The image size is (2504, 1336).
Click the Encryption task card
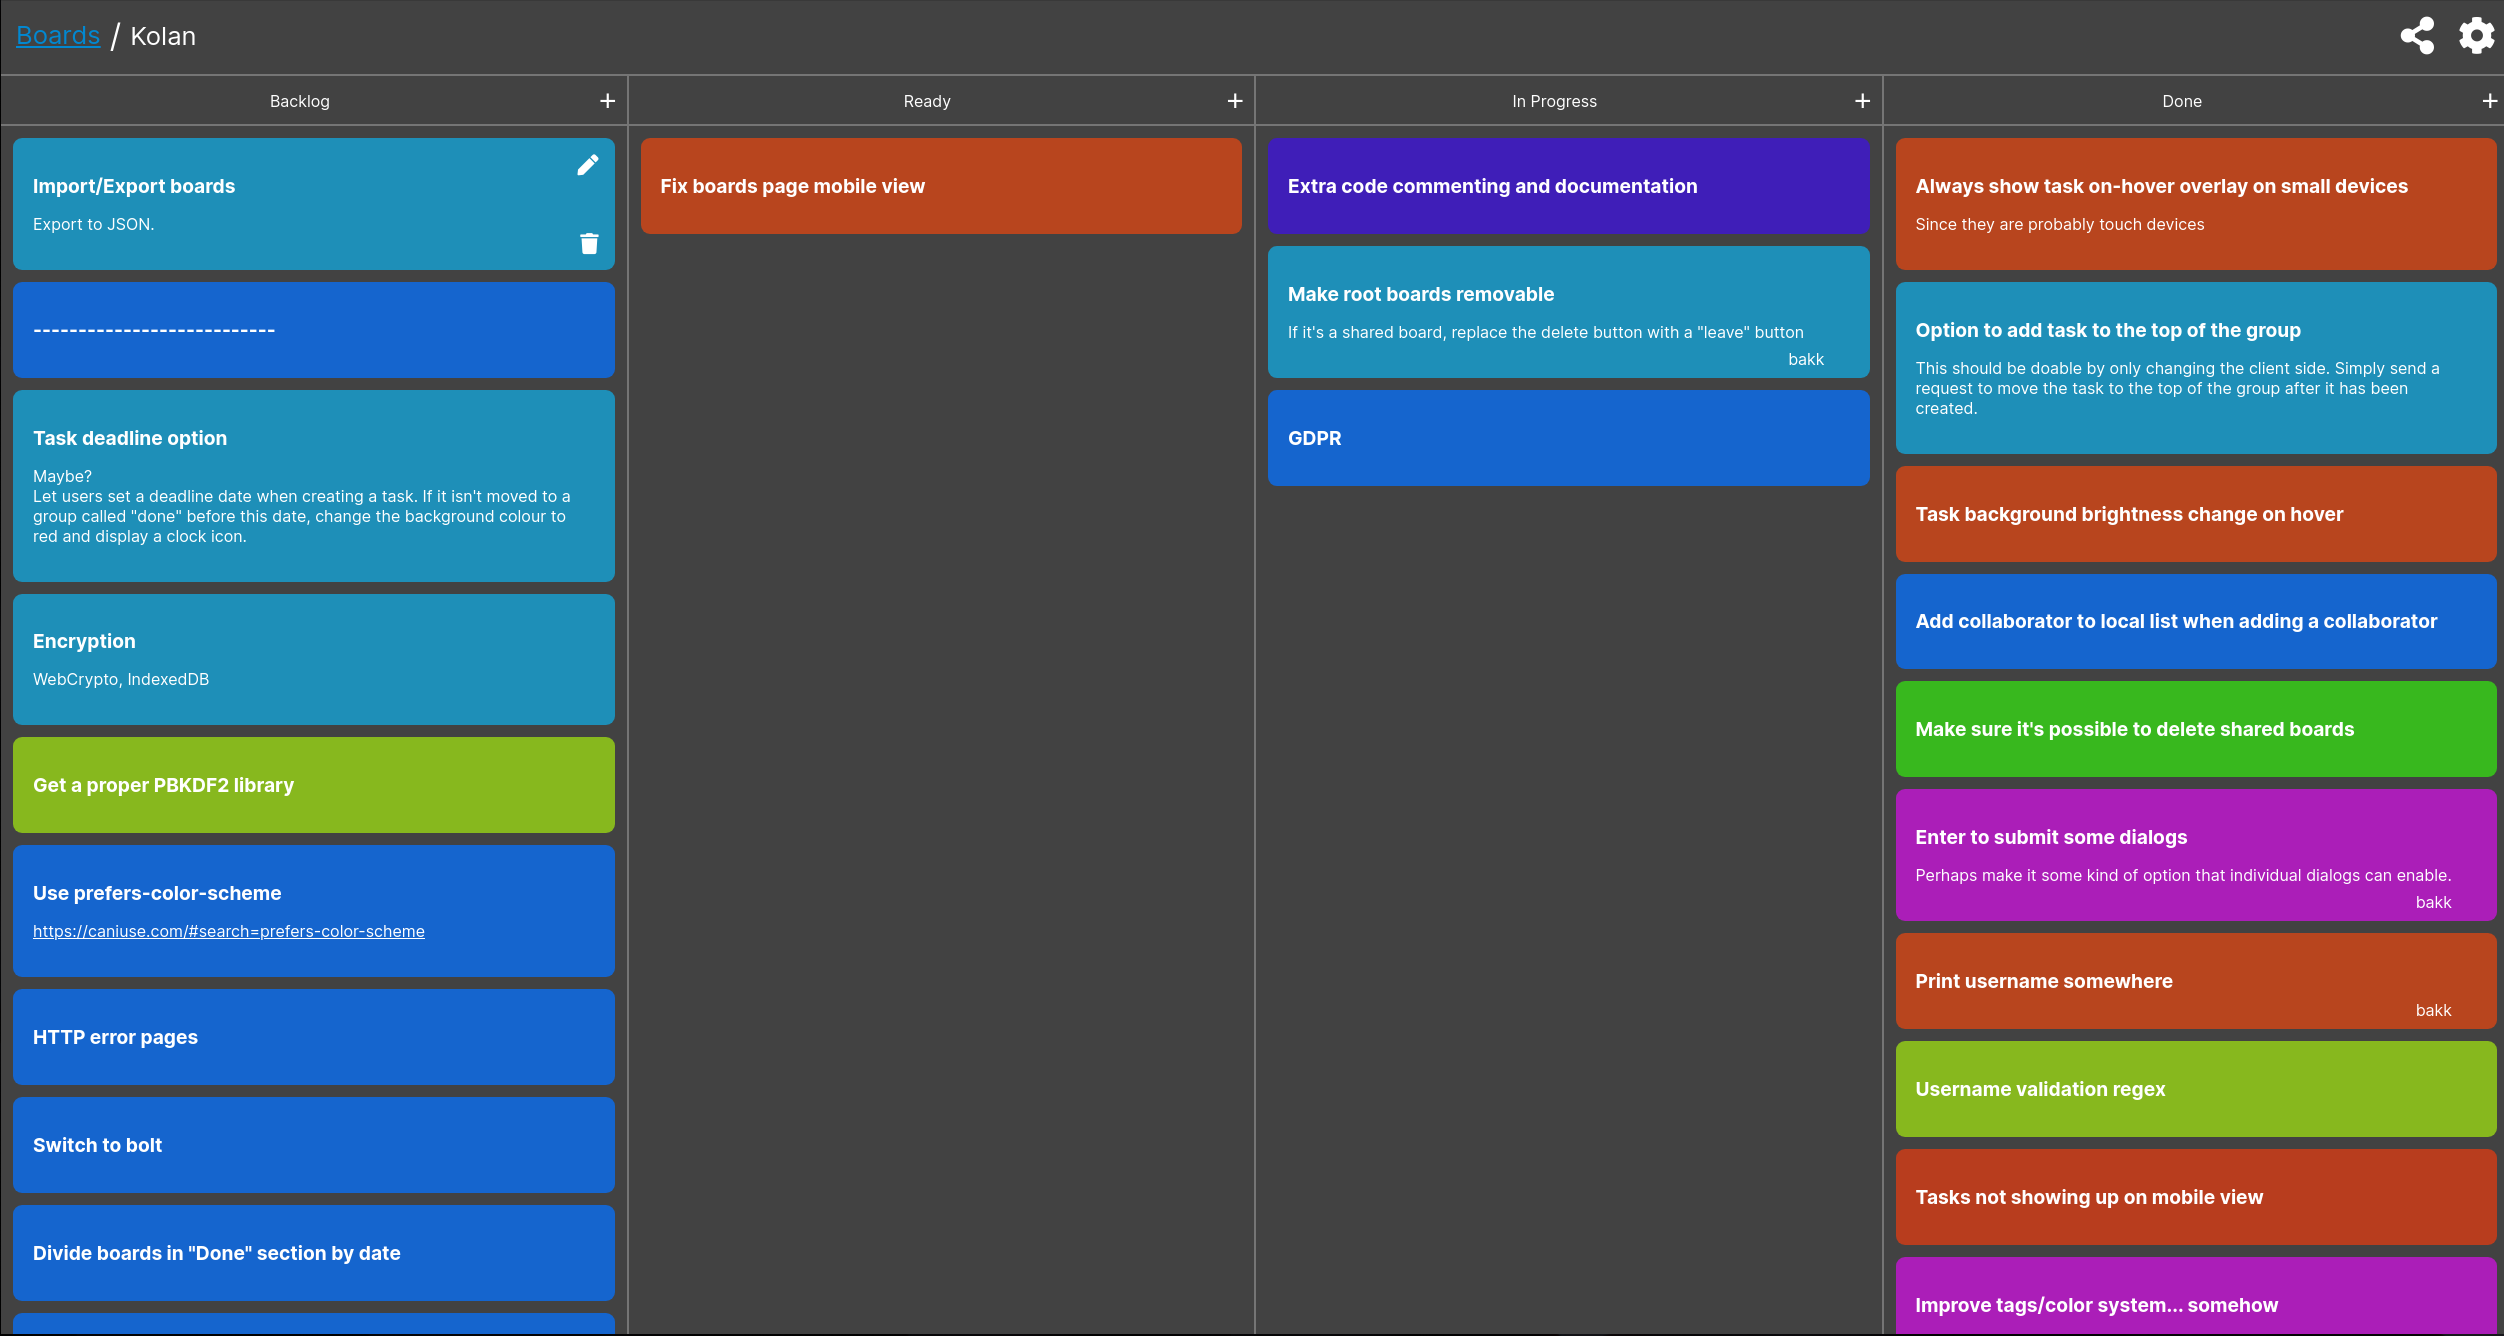313,659
